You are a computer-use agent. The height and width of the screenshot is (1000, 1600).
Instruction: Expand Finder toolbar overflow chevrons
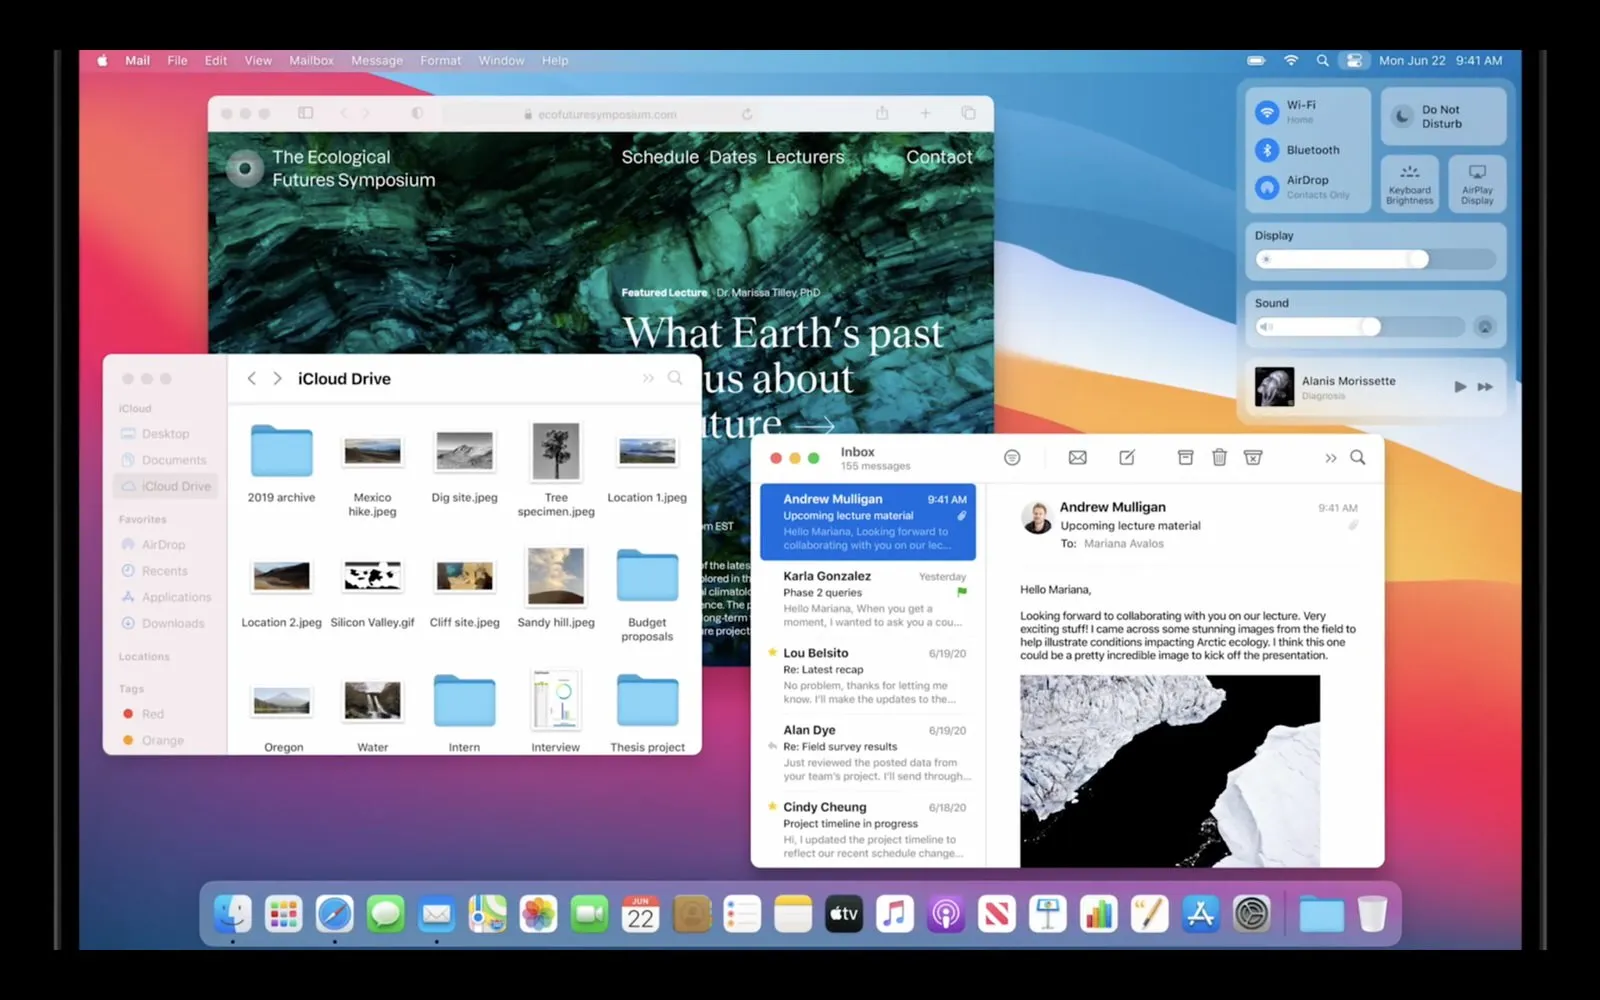point(648,379)
